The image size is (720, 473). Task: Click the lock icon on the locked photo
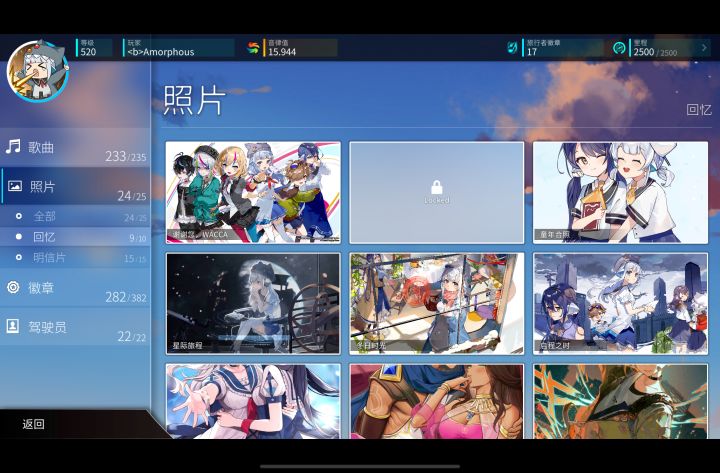pyautogui.click(x=437, y=187)
